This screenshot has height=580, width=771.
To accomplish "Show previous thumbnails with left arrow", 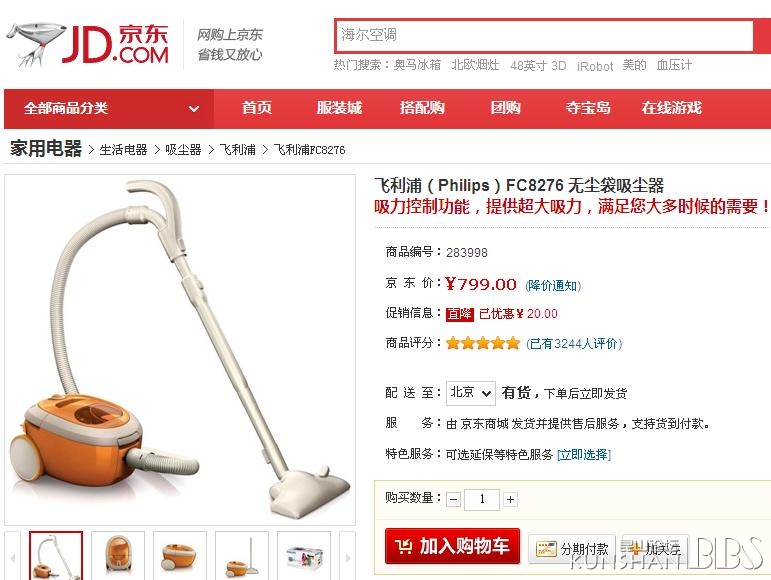I will [x=13, y=557].
